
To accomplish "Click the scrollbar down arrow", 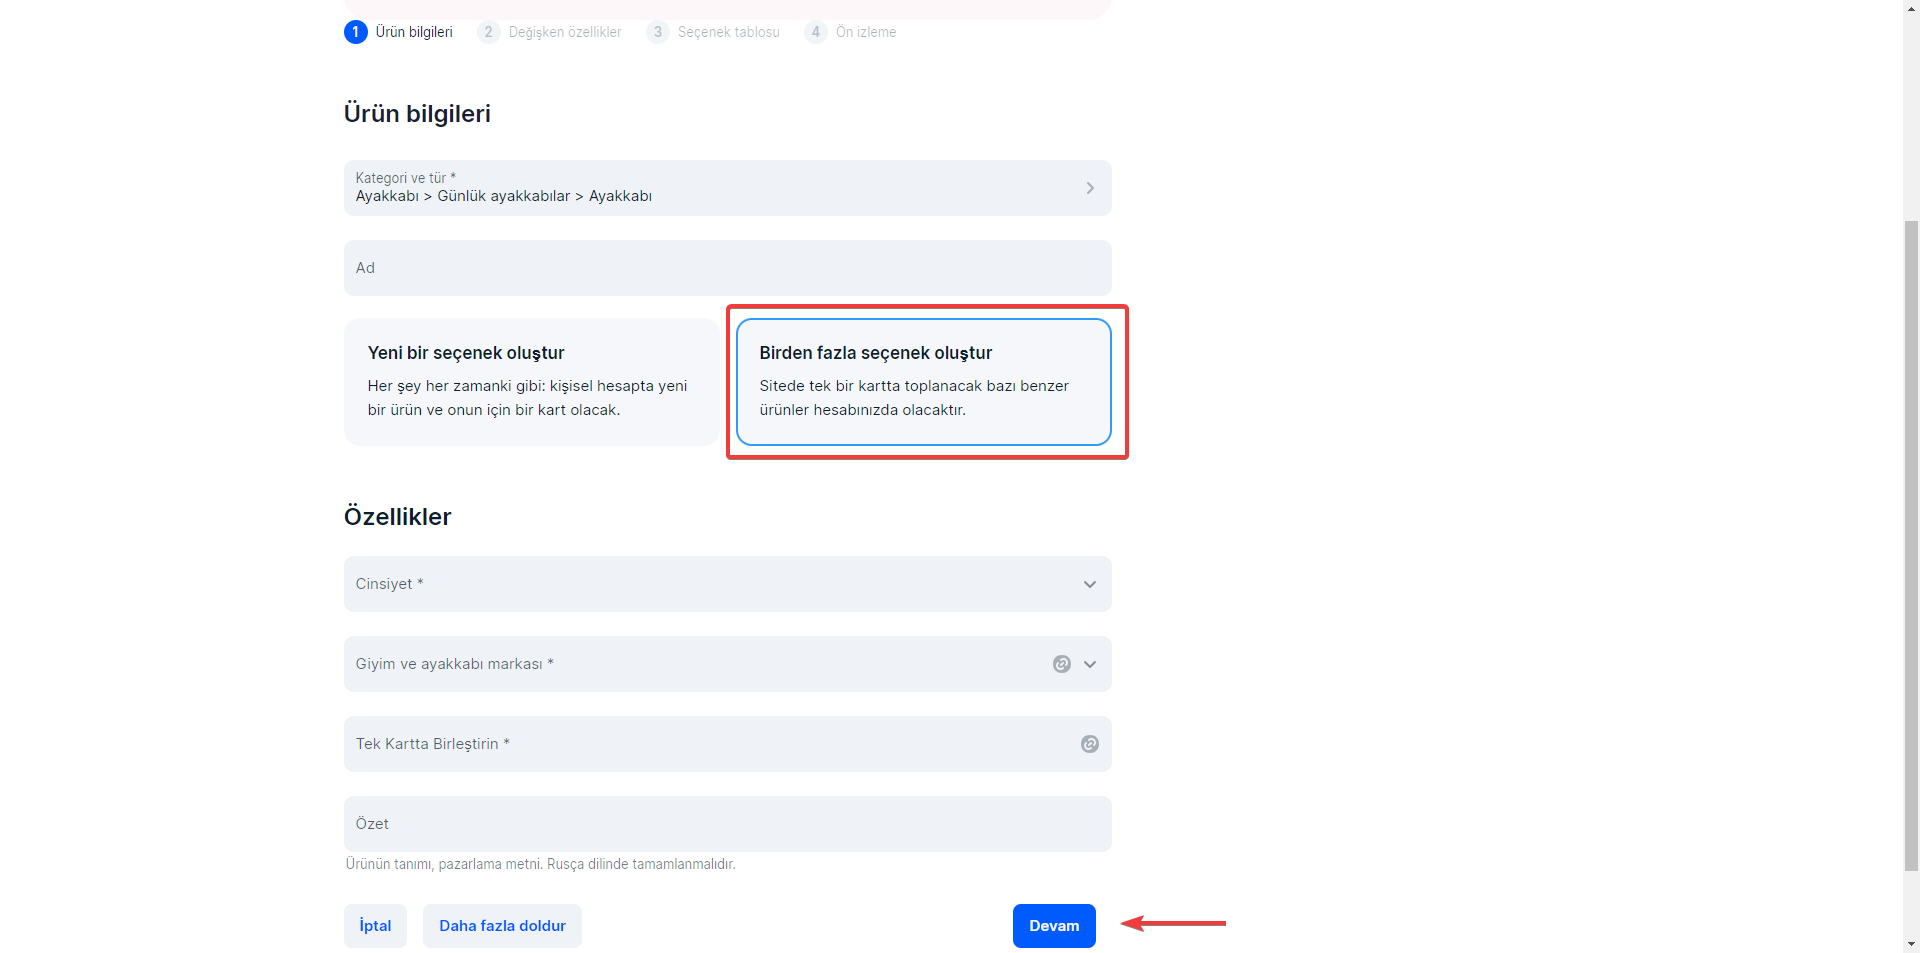I will [1911, 944].
